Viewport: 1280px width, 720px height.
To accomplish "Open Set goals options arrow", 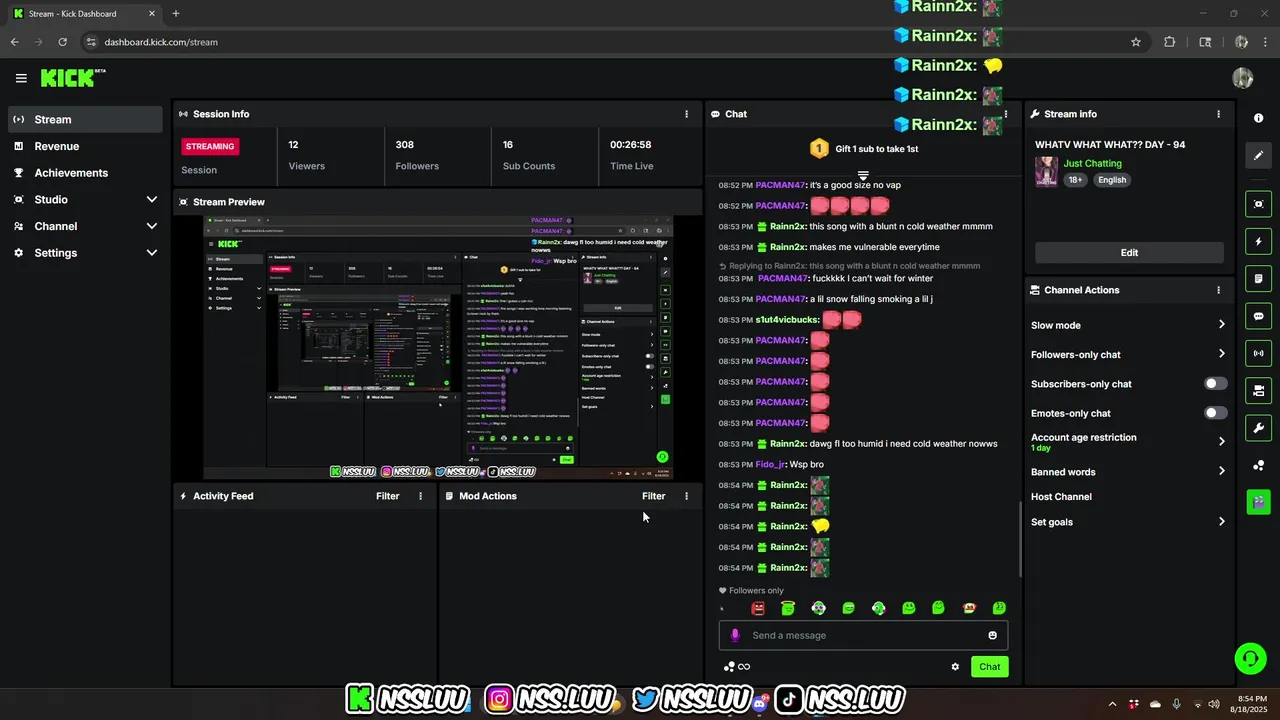I will point(1221,522).
